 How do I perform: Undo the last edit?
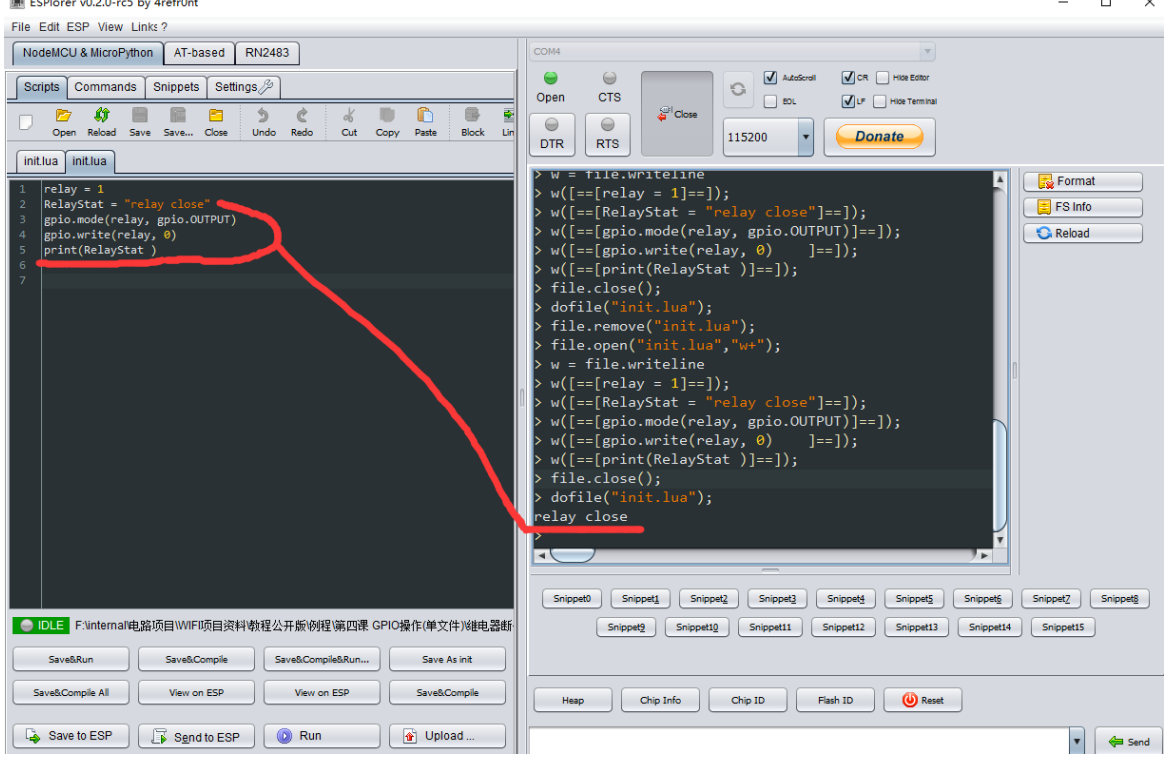(263, 122)
